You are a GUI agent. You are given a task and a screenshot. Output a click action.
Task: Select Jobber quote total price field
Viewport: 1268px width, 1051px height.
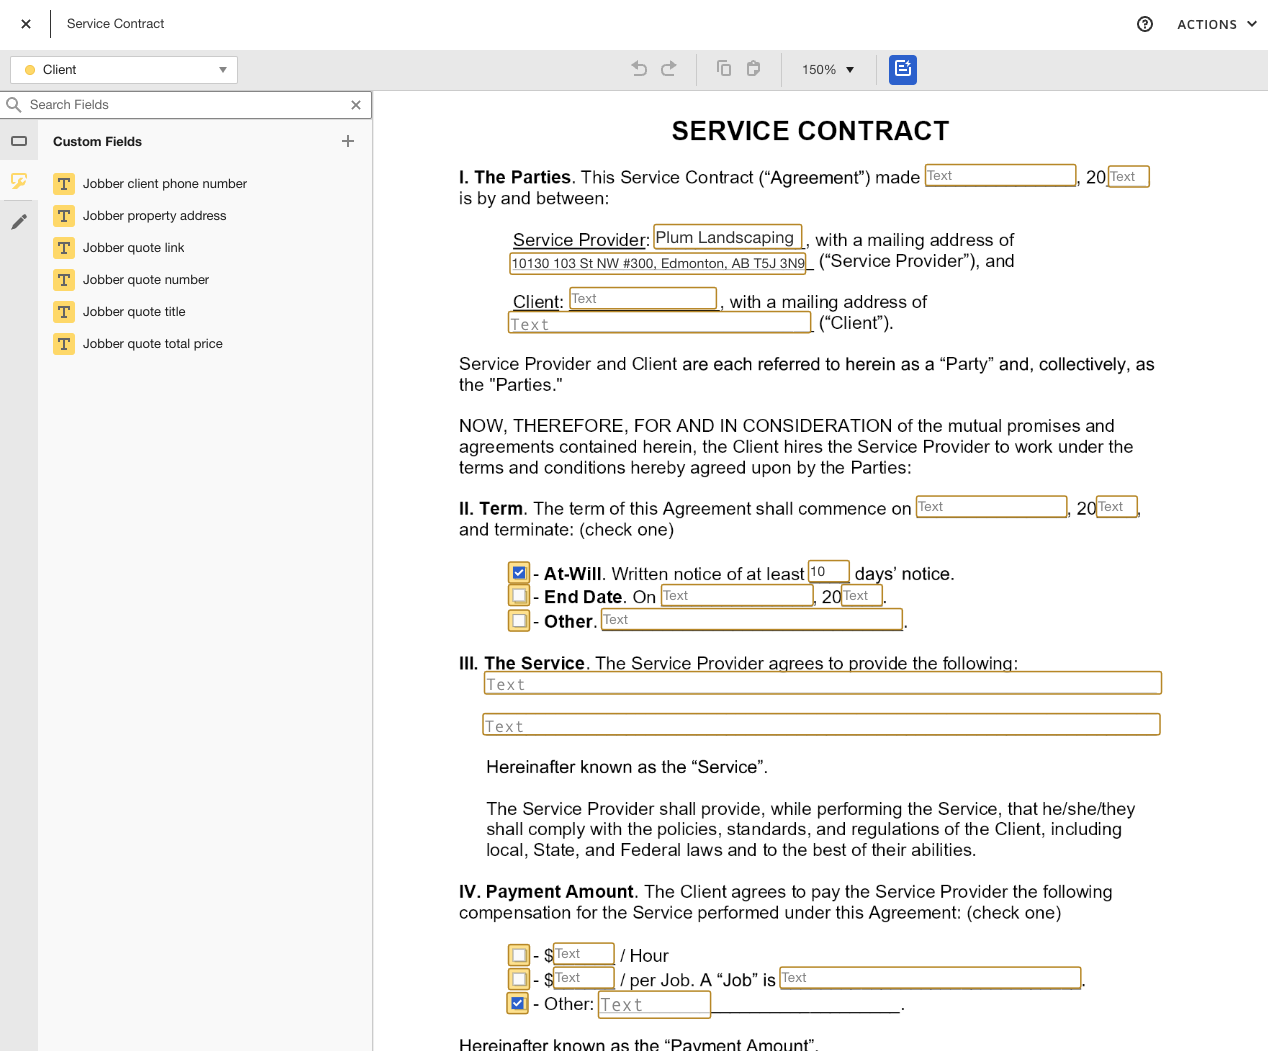(152, 344)
